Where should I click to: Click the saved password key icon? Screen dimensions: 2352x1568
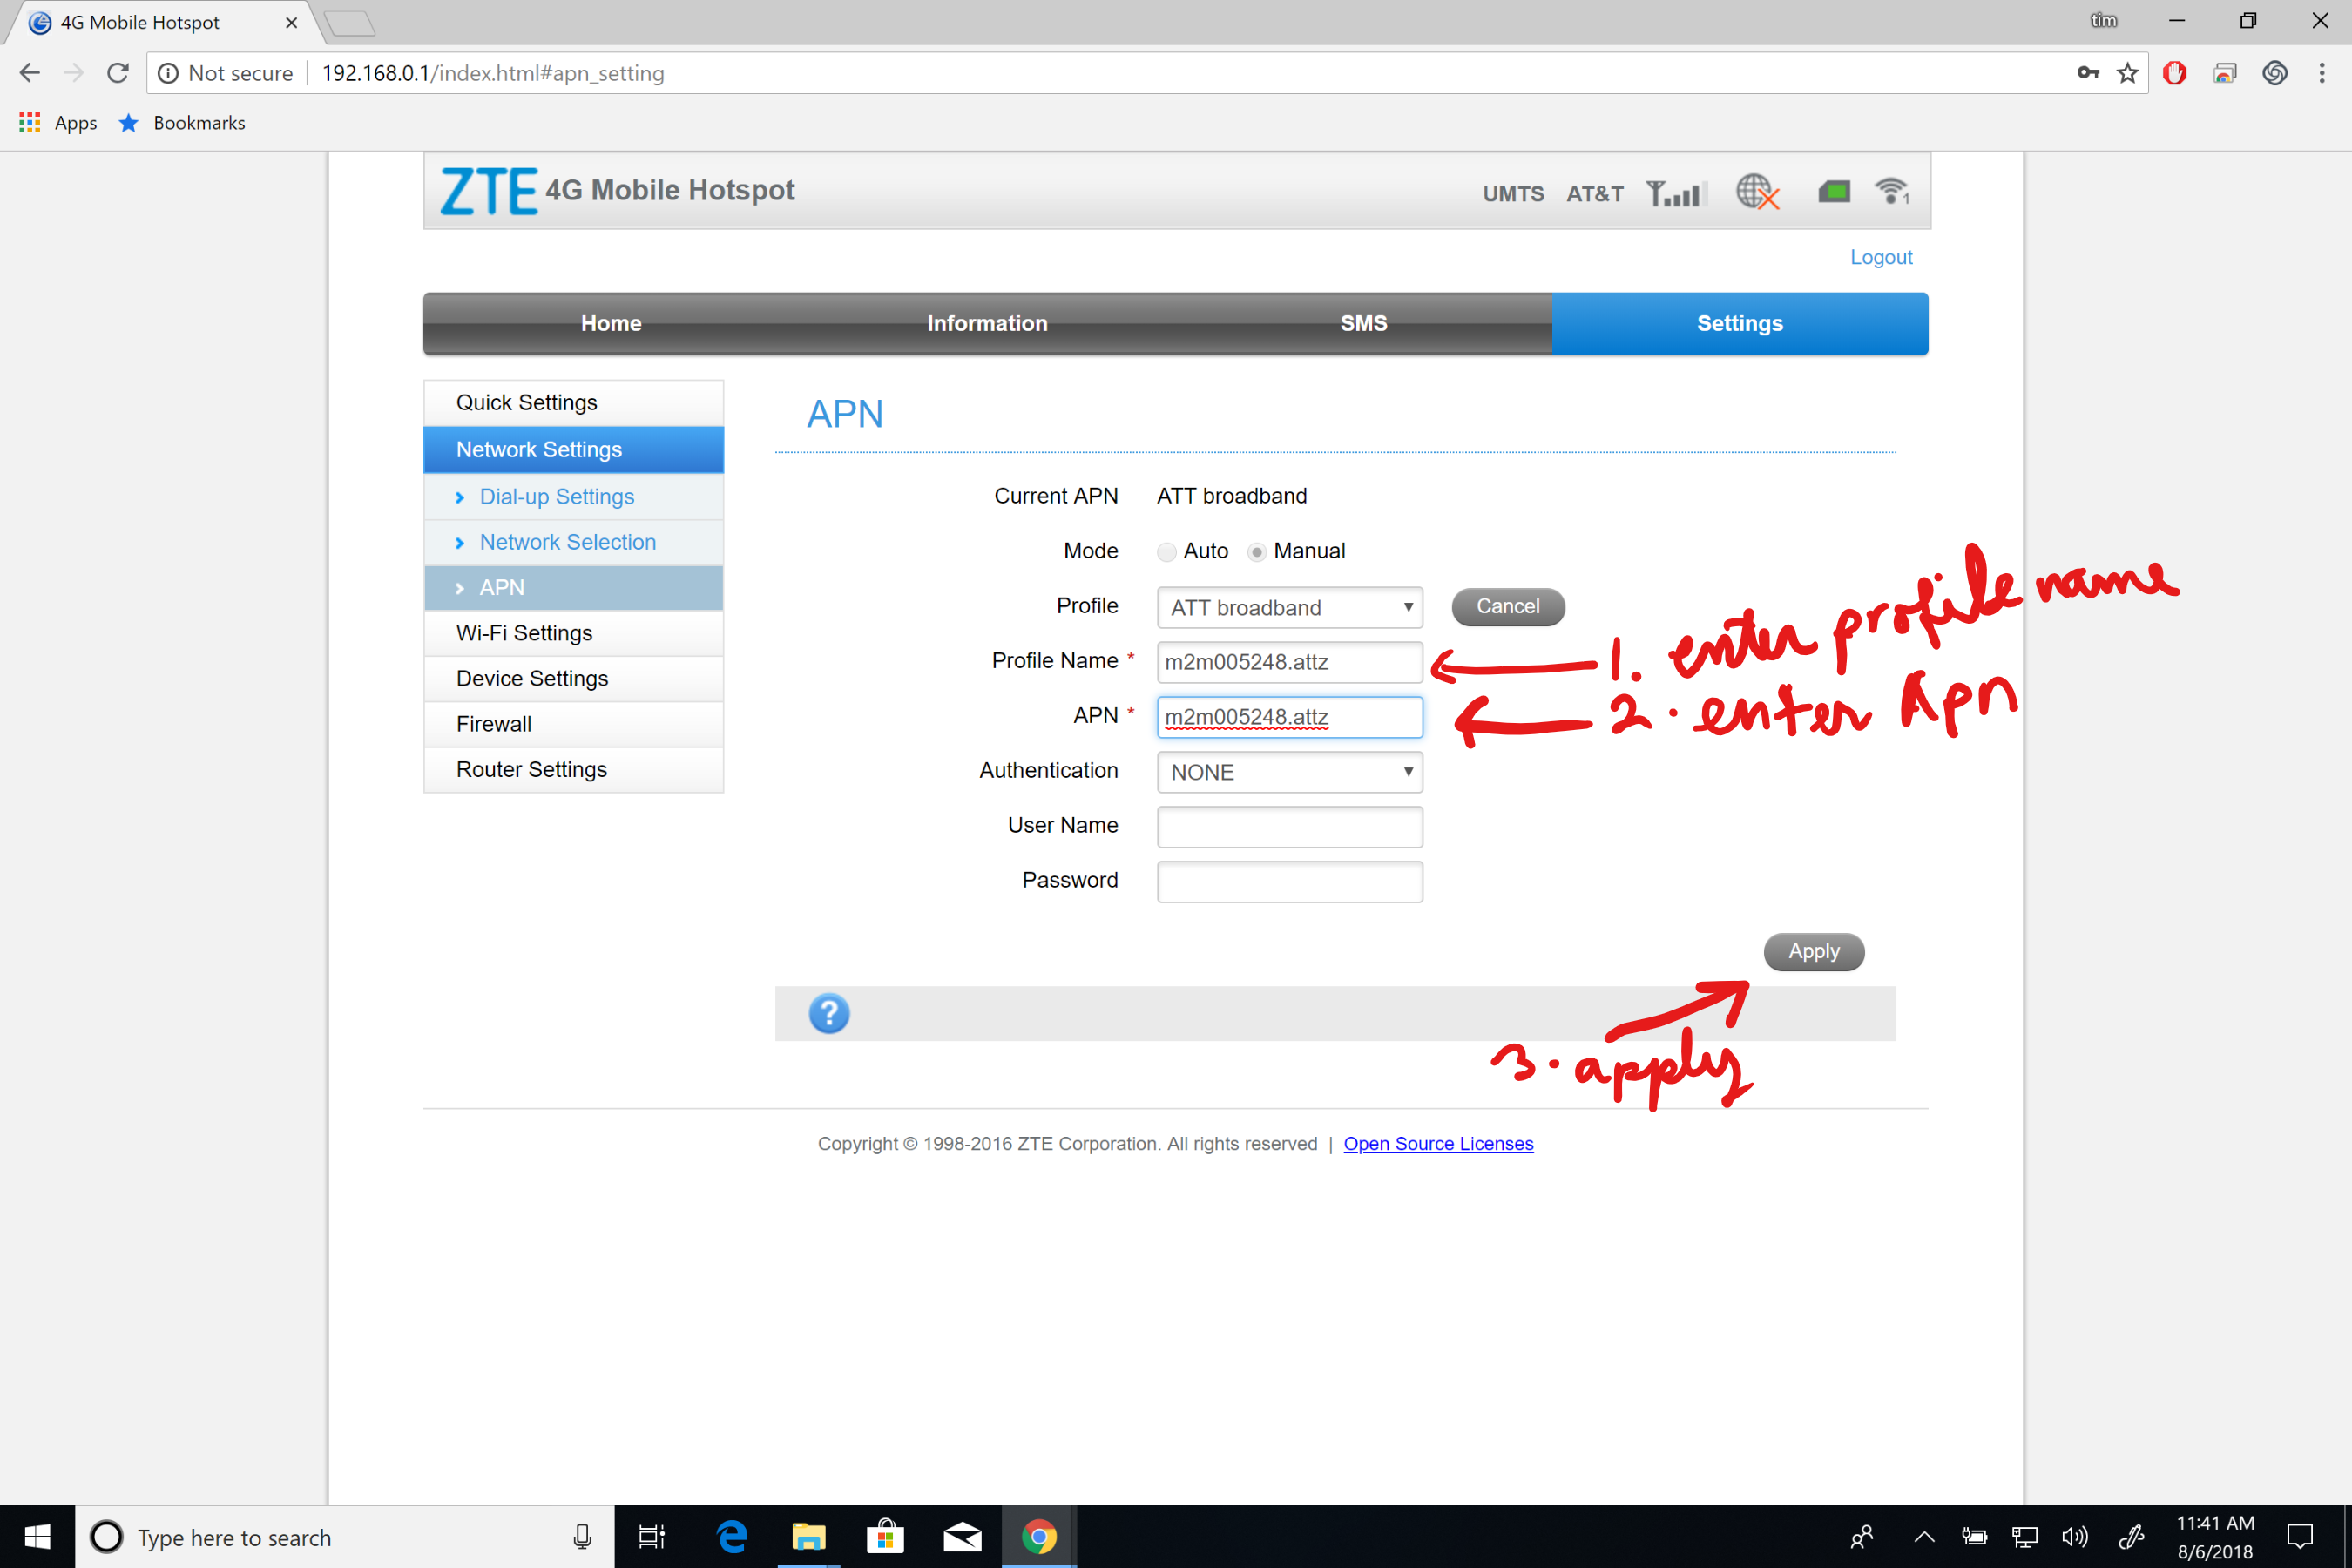(x=2087, y=73)
